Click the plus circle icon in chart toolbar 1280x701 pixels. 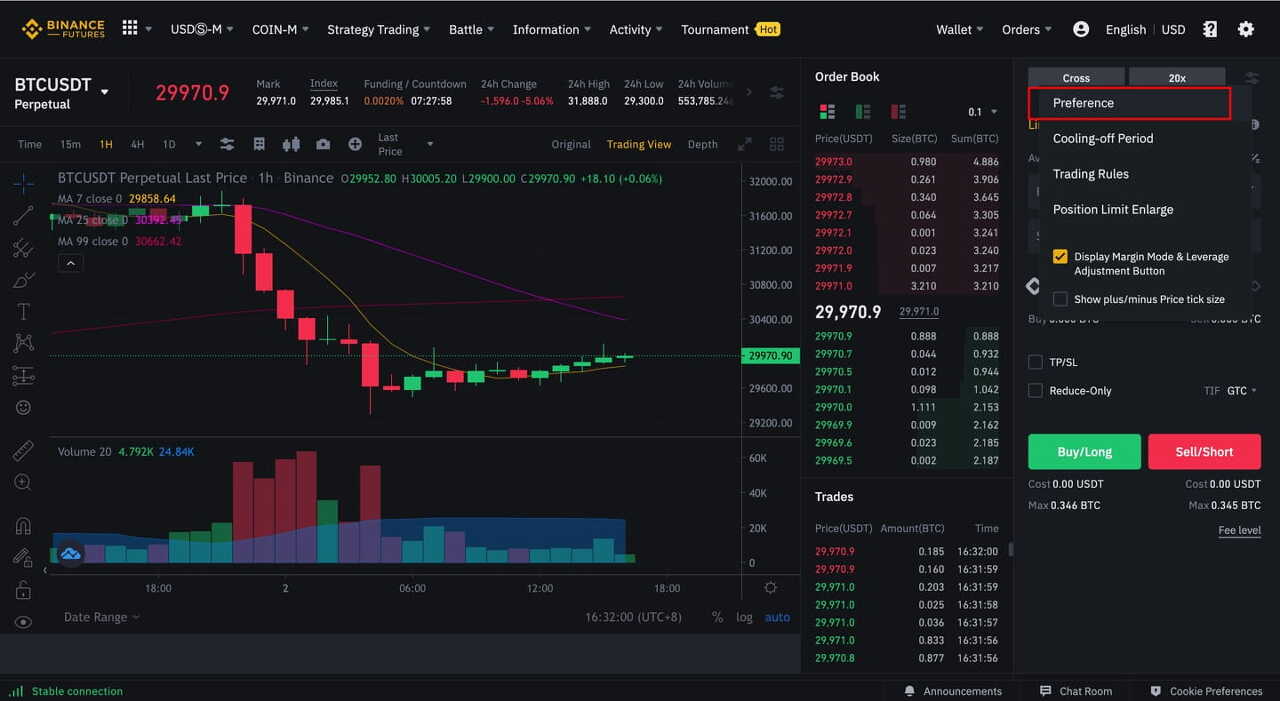[x=355, y=144]
